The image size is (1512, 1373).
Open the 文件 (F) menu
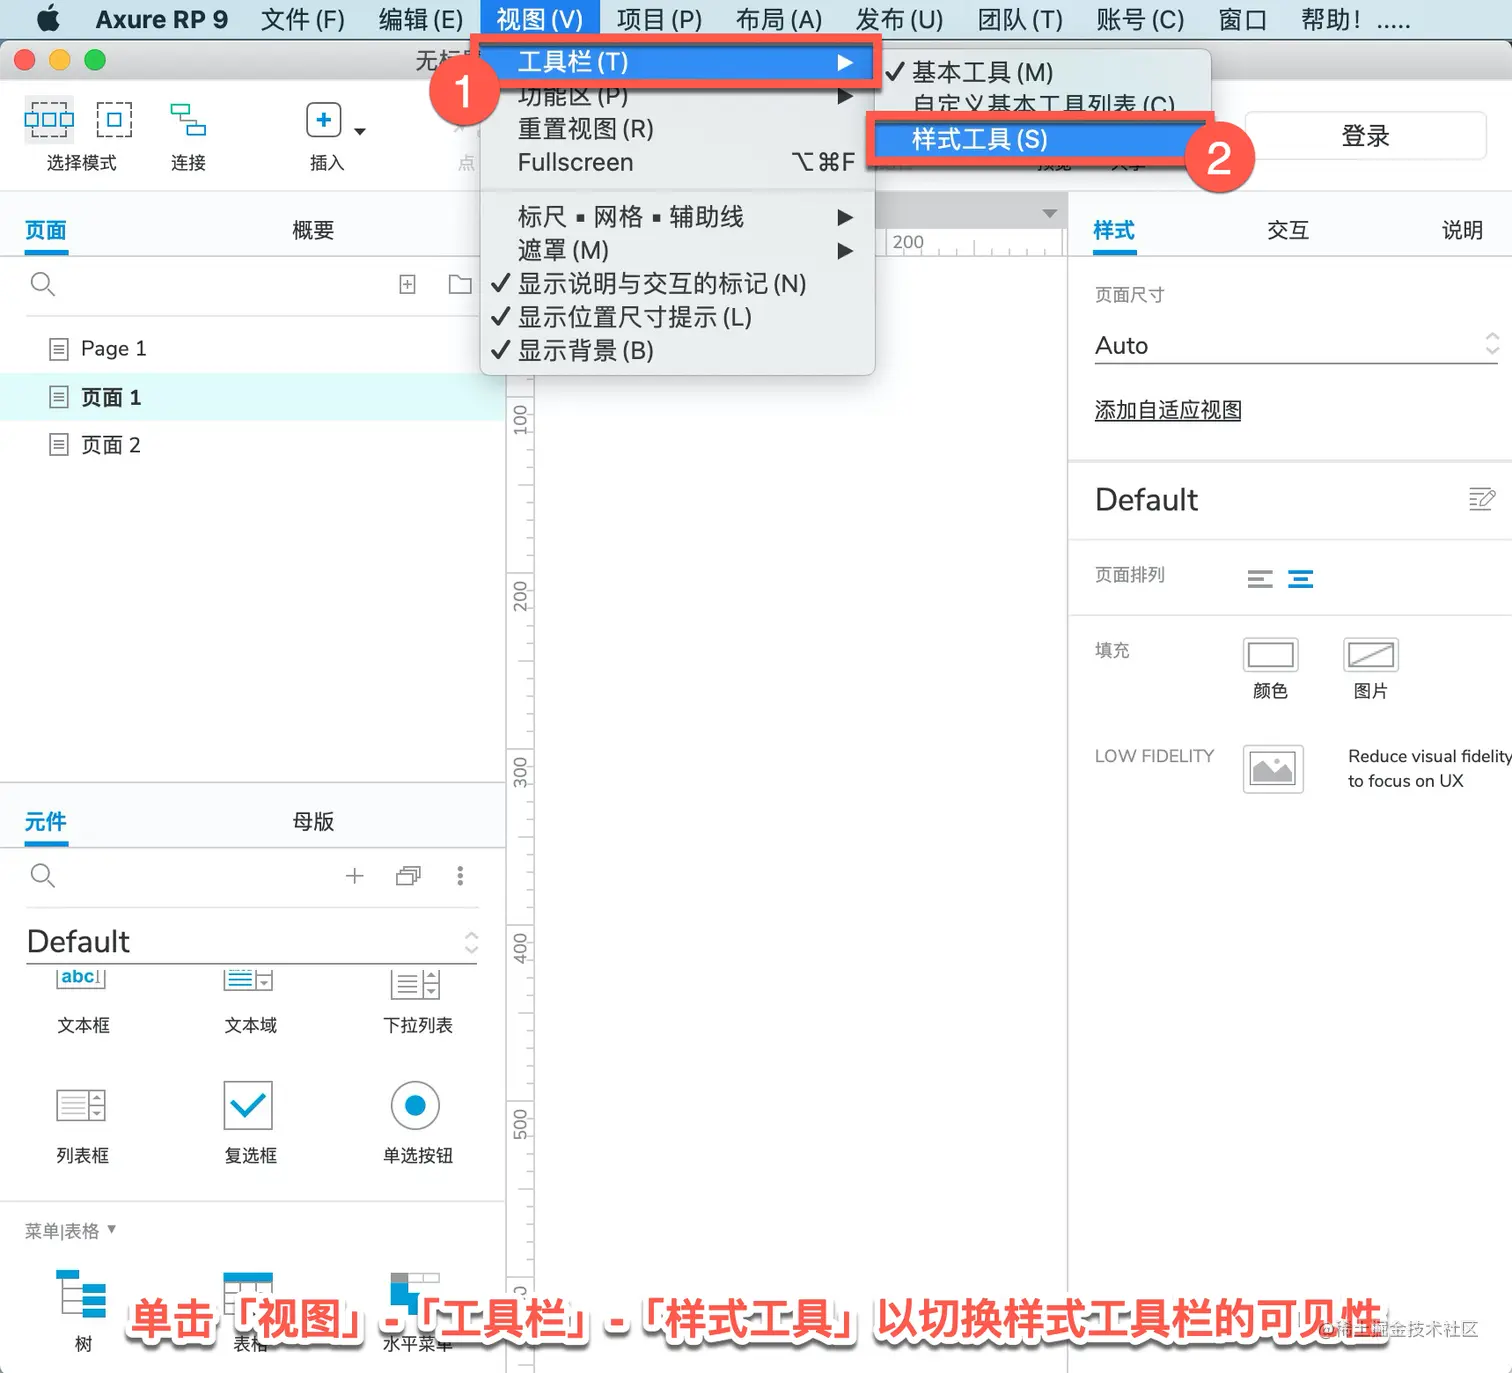point(302,19)
